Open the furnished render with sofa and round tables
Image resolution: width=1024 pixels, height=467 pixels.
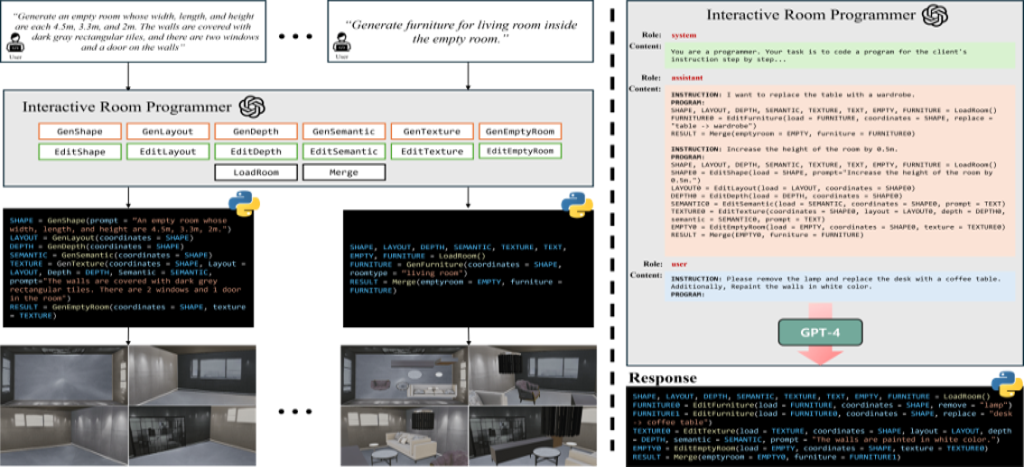click(404, 435)
